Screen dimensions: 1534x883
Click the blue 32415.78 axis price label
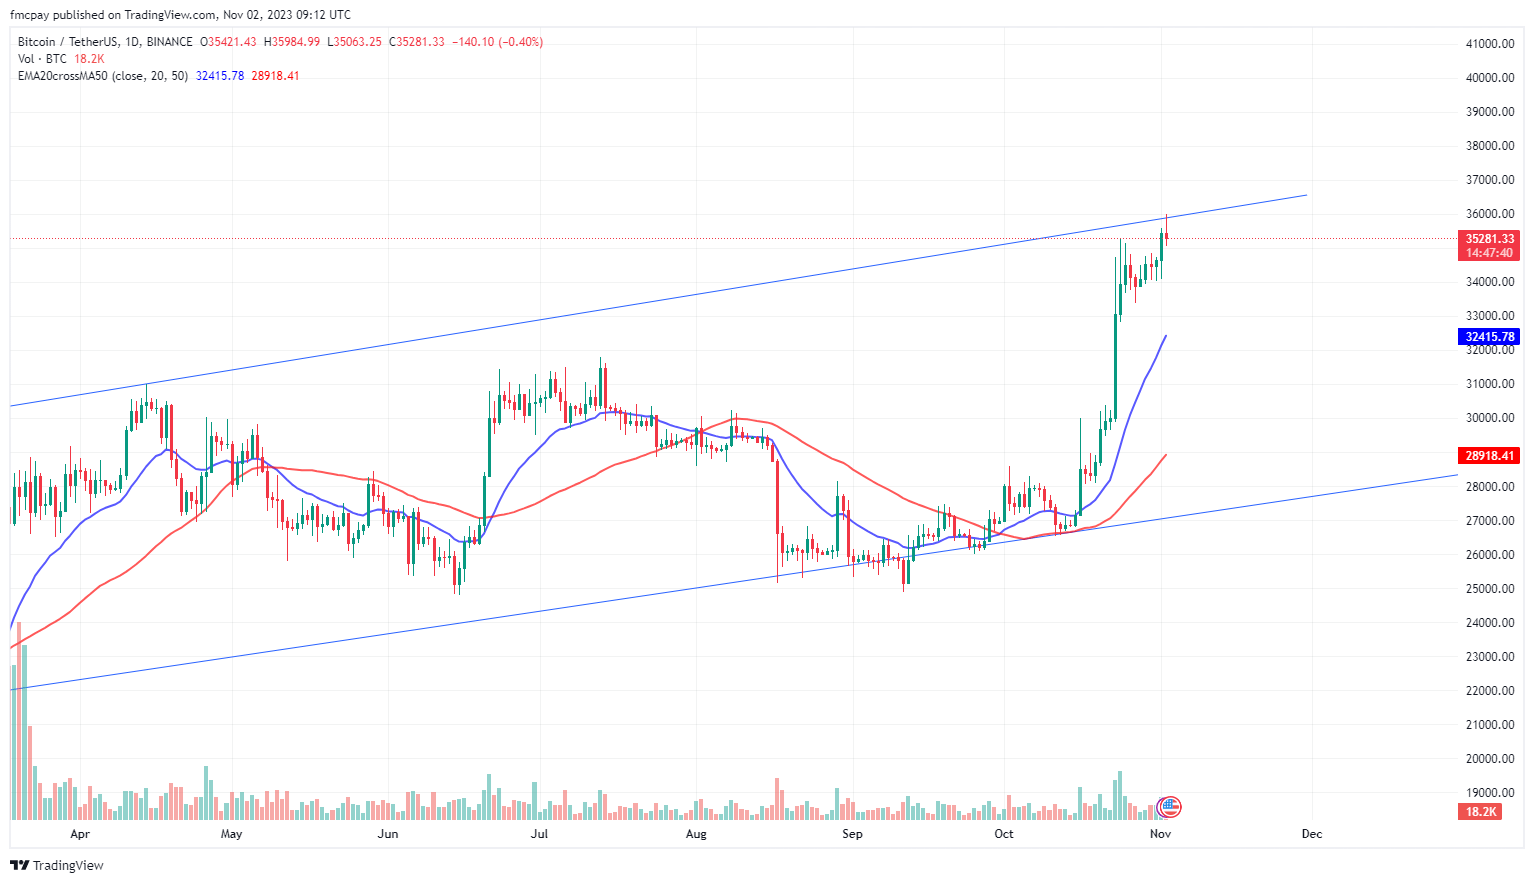point(1489,337)
